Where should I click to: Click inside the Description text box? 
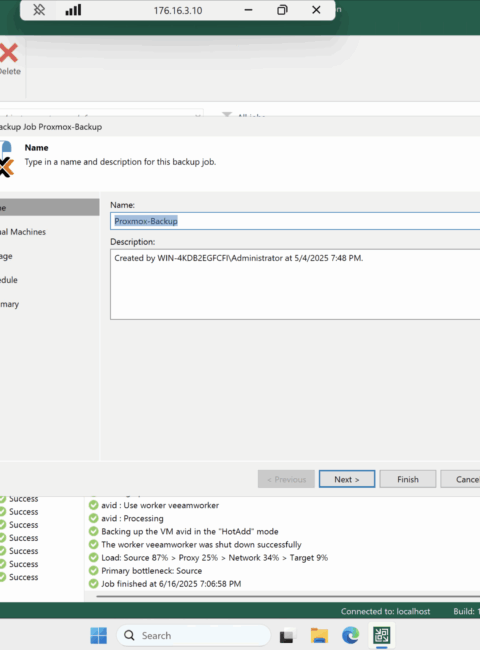(295, 284)
